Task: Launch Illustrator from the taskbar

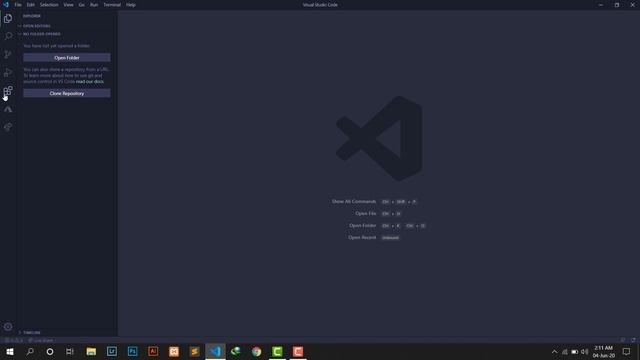Action: click(x=153, y=351)
